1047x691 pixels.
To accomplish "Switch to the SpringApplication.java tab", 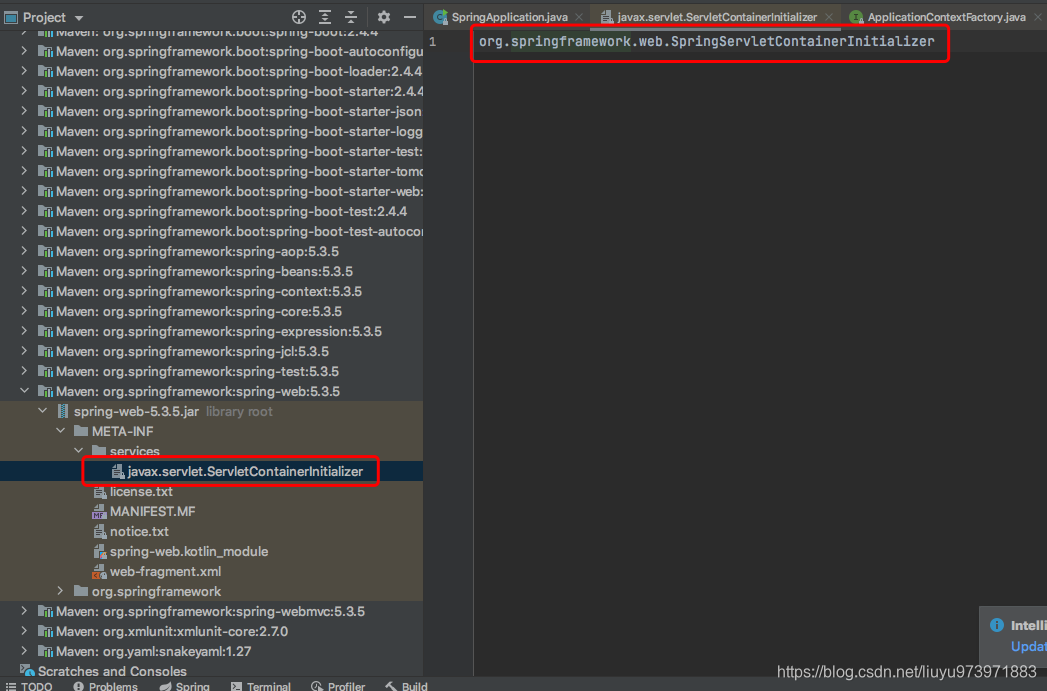I will [x=509, y=16].
